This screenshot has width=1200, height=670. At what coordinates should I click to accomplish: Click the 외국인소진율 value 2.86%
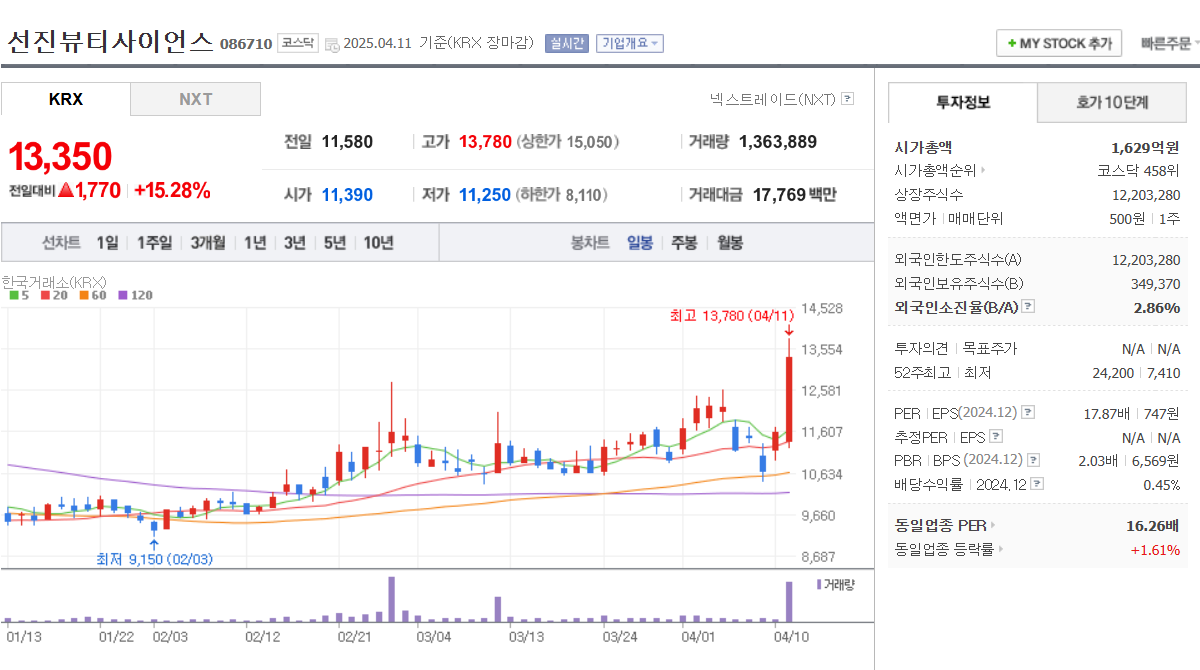coord(1157,307)
